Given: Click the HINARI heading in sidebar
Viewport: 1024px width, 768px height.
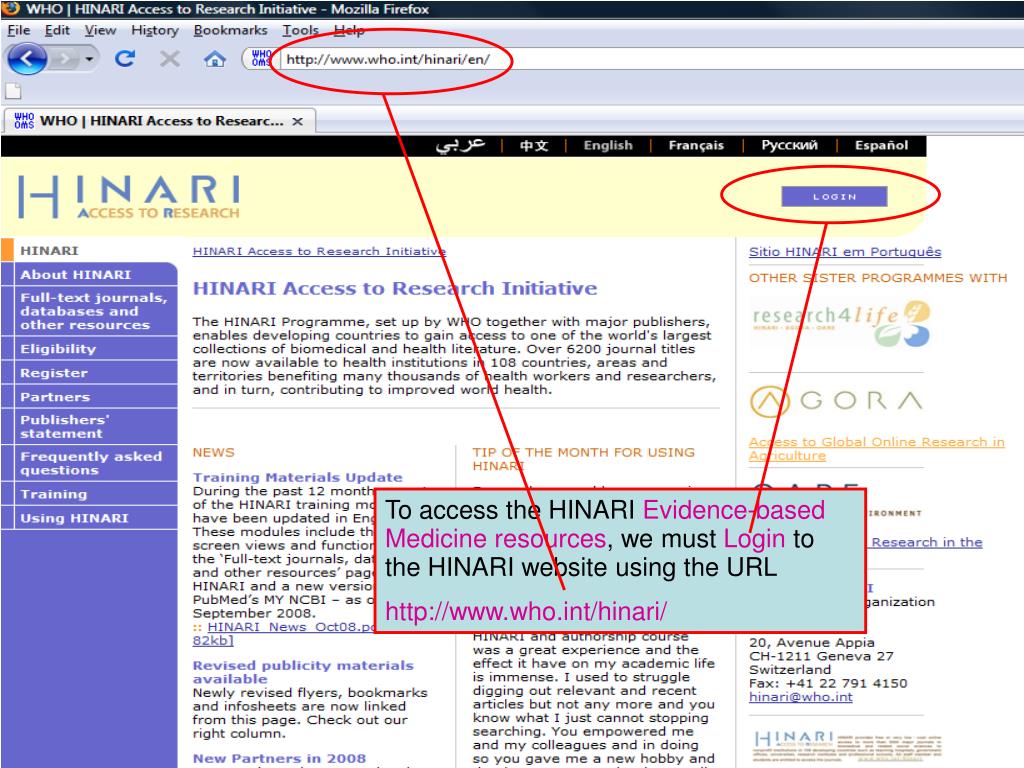Looking at the screenshot, I should pyautogui.click(x=49, y=251).
